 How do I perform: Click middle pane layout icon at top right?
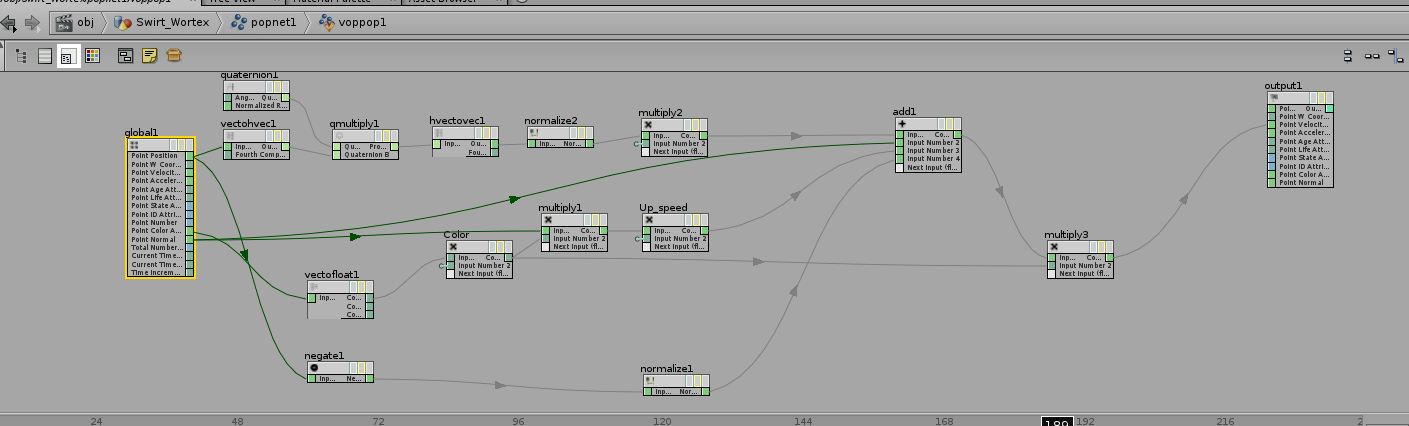[1372, 56]
